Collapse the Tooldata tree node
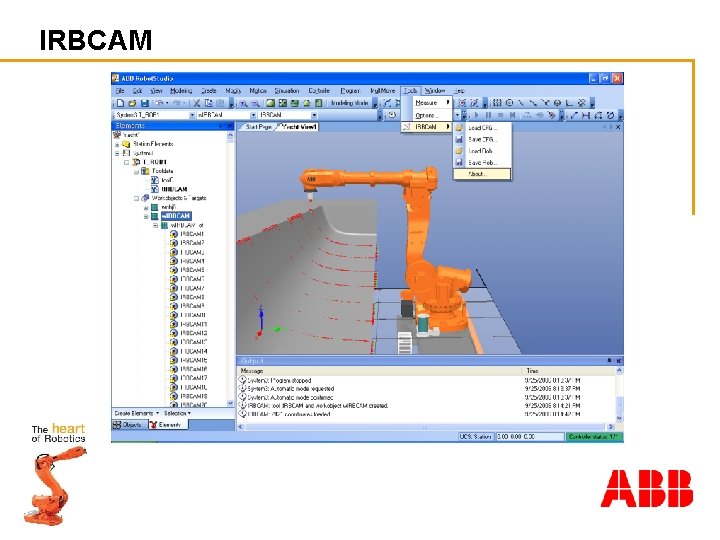Image resolution: width=720 pixels, height=540 pixels. [x=136, y=171]
